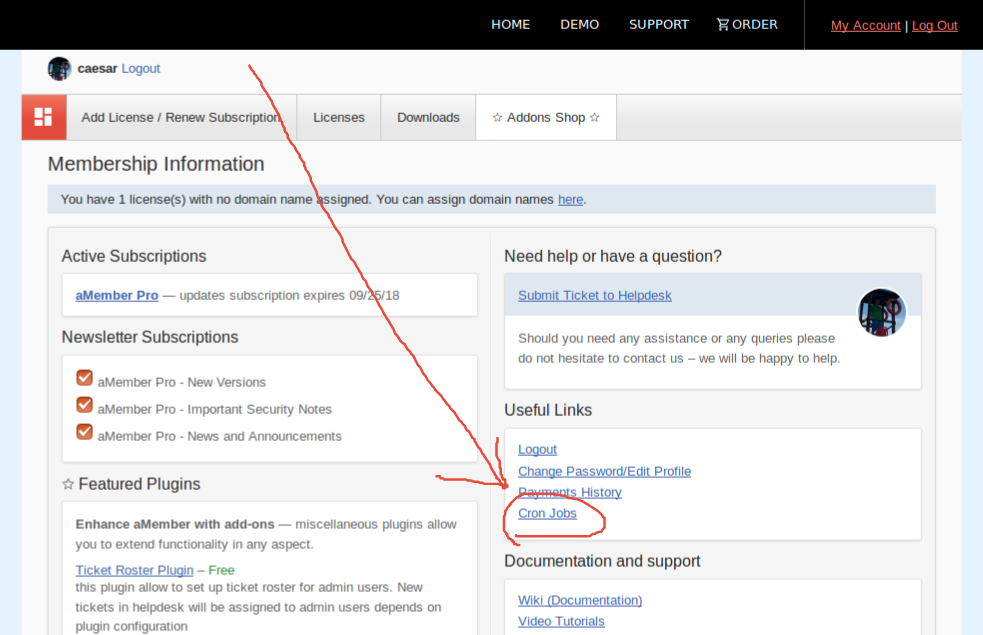Click the Log Out link in header

(934, 25)
